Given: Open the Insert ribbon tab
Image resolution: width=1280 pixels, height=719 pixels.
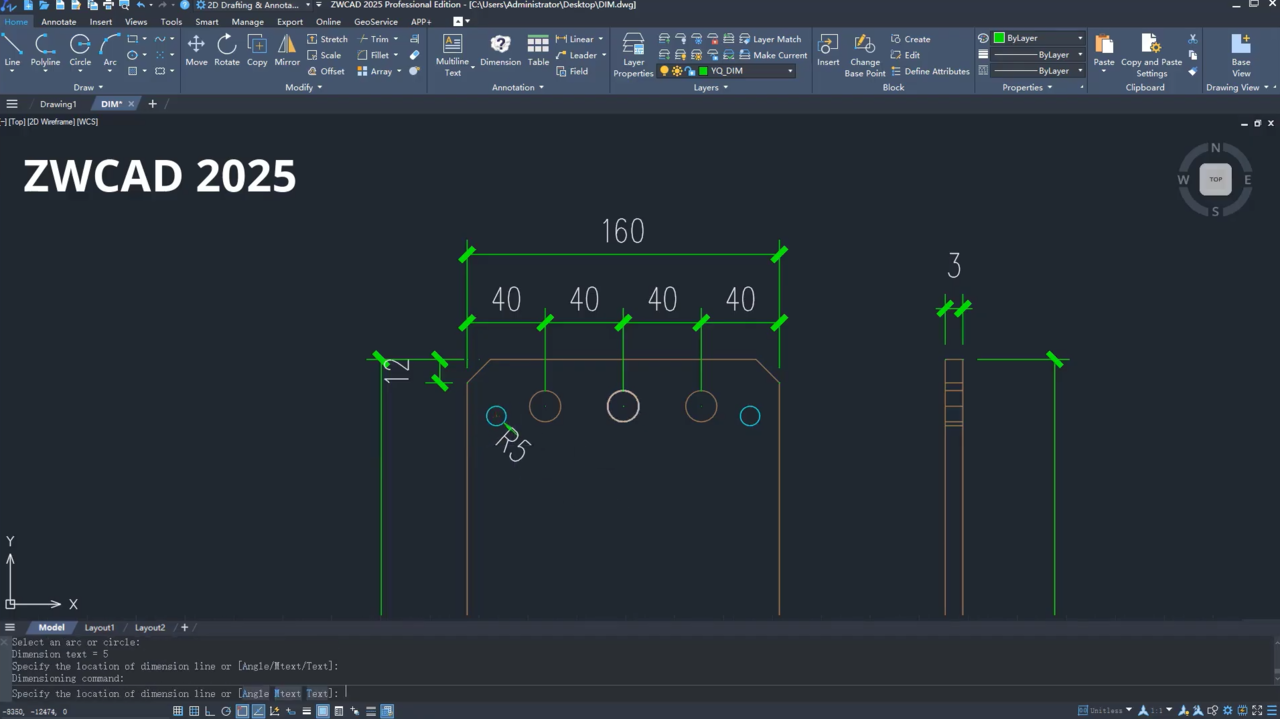Looking at the screenshot, I should point(101,21).
